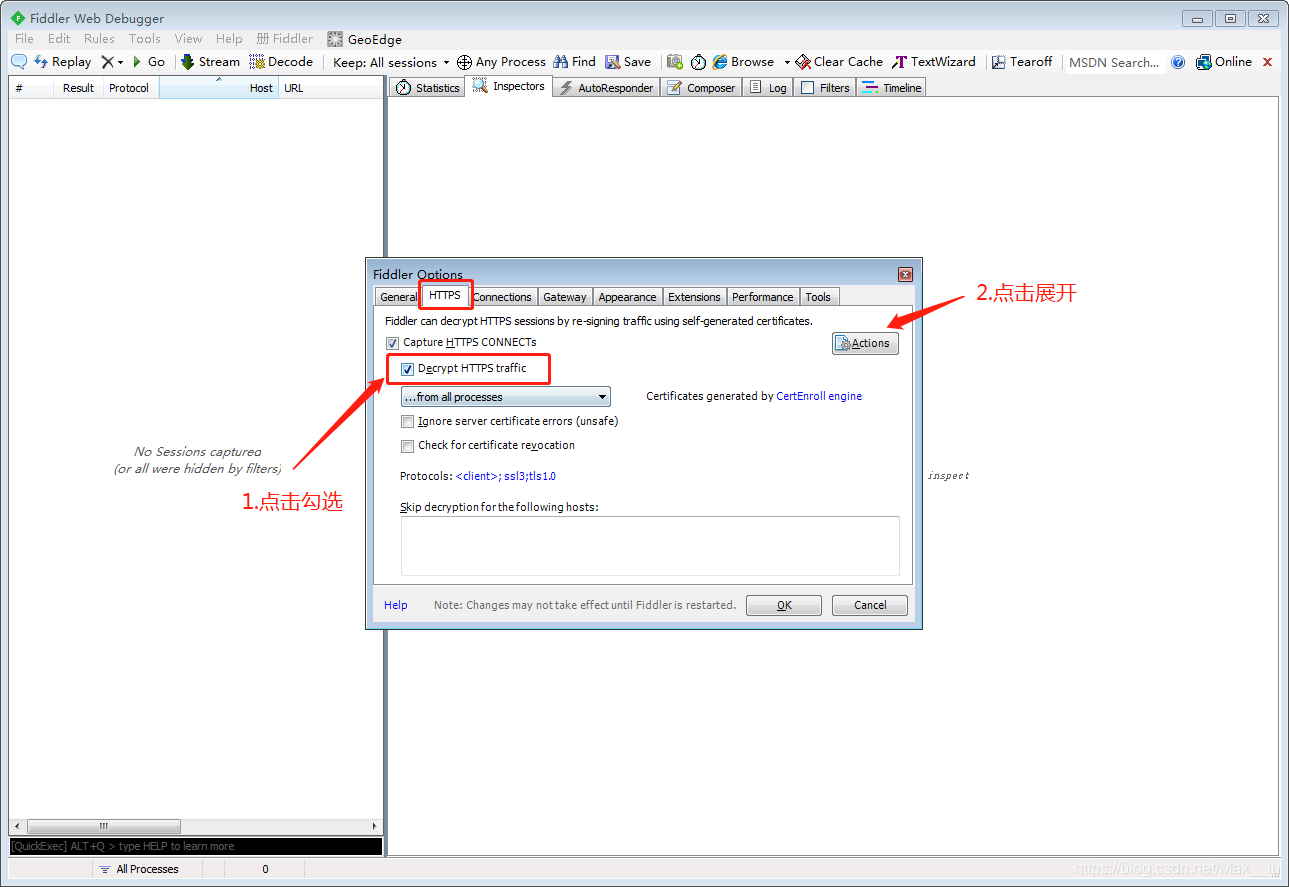Open the Rules menu
Screen dimensions: 1289x887
(99, 39)
